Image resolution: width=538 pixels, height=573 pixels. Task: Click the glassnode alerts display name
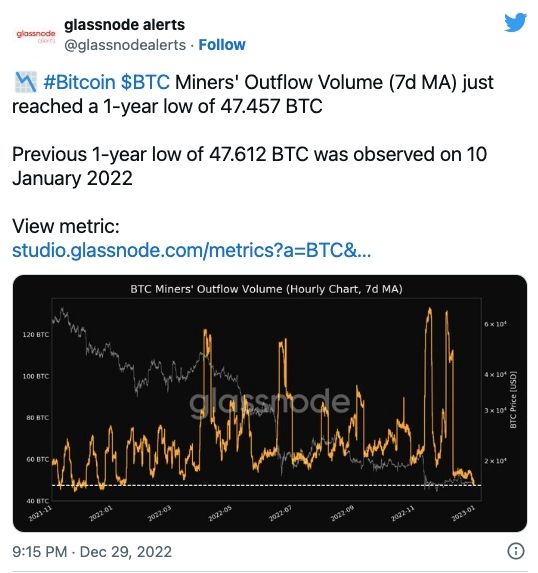click(x=124, y=25)
